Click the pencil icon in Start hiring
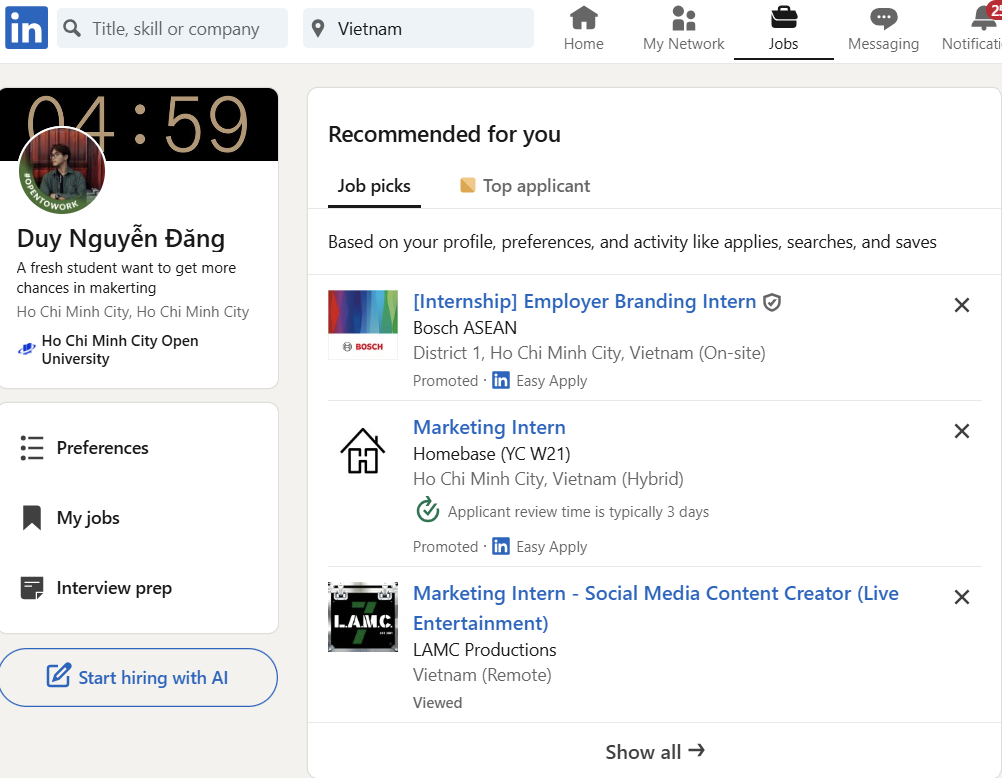Image resolution: width=1002 pixels, height=778 pixels. [58, 676]
